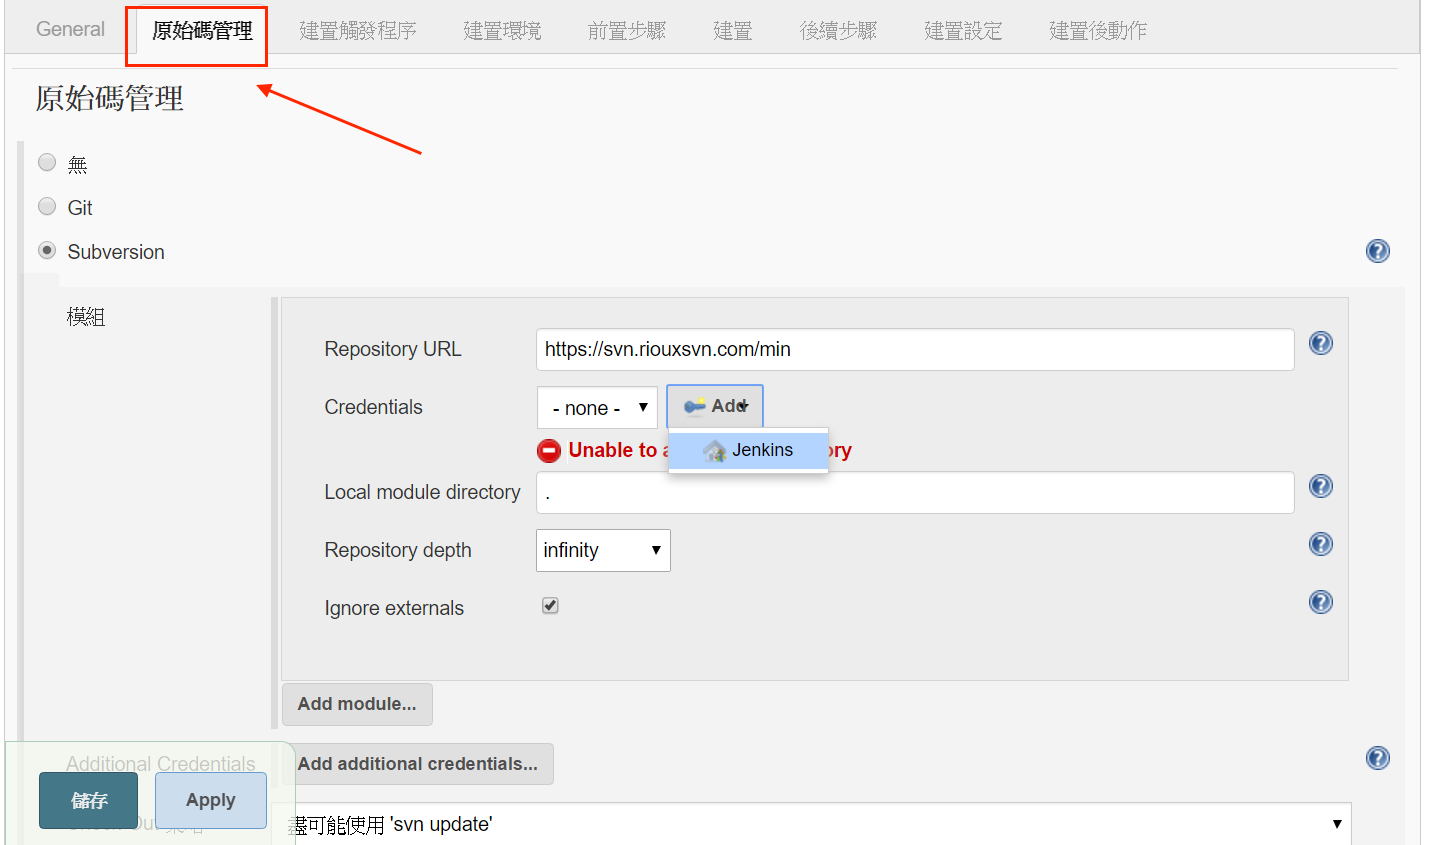Click the Jenkins icon in the dropdown menu
The height and width of the screenshot is (845, 1429).
[x=714, y=451]
